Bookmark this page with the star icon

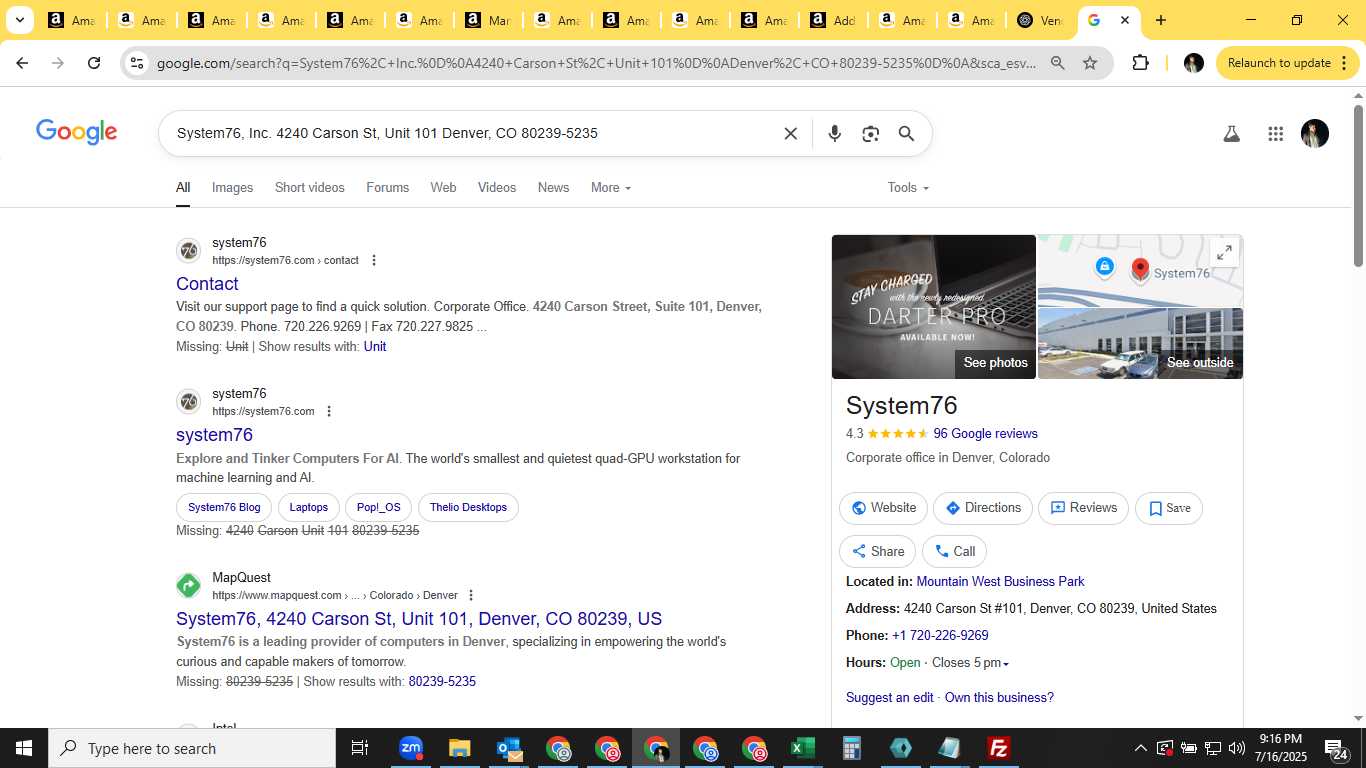point(1090,63)
